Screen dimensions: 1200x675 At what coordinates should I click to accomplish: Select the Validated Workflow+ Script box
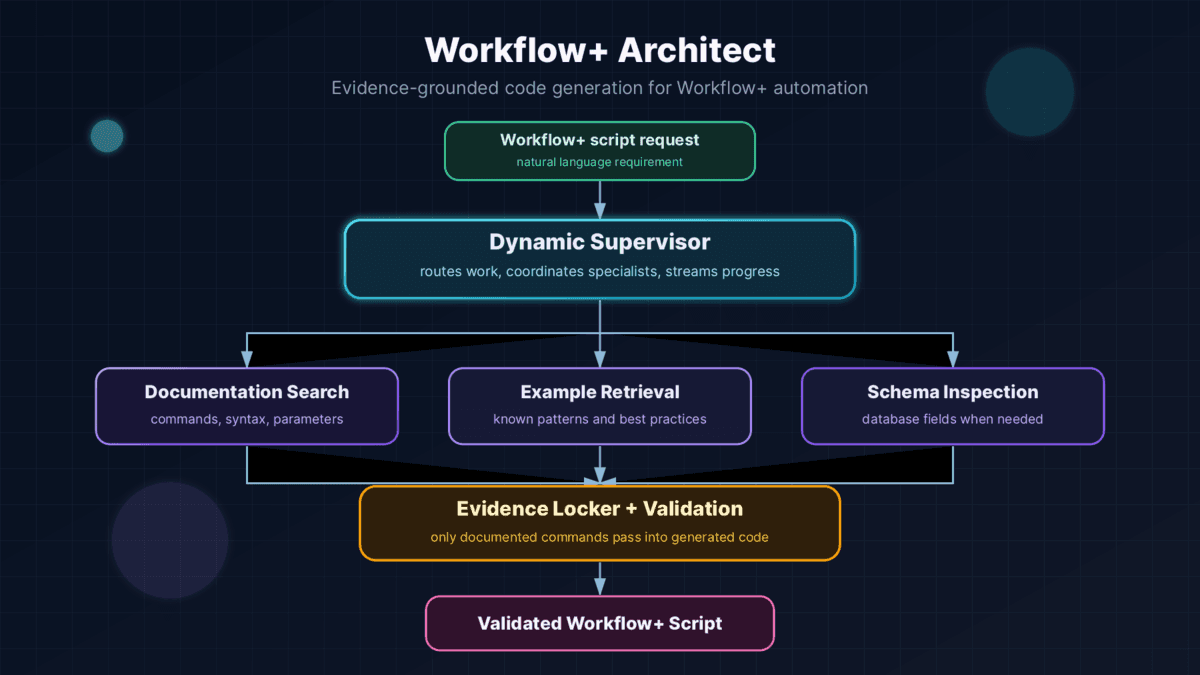(x=600, y=623)
